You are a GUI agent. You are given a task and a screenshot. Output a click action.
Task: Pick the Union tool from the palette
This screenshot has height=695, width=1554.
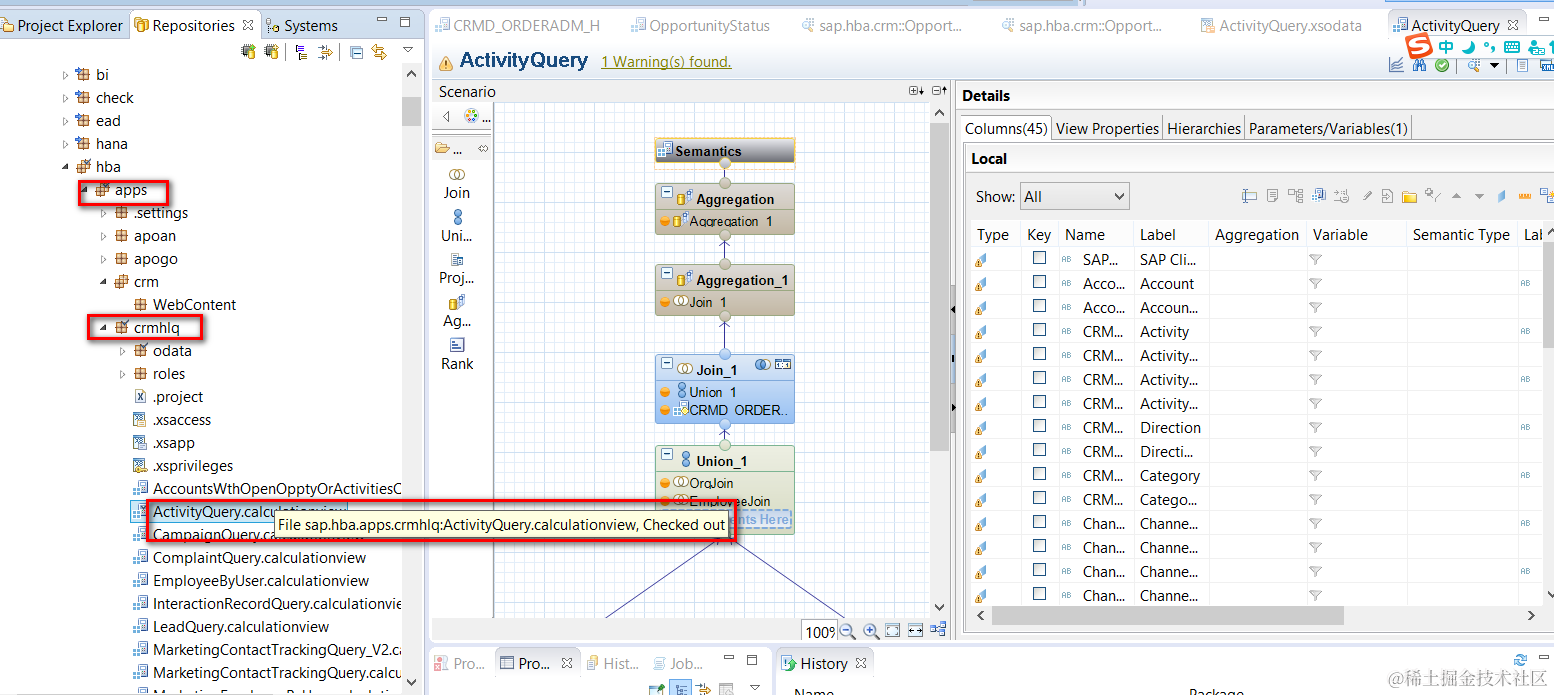point(457,226)
